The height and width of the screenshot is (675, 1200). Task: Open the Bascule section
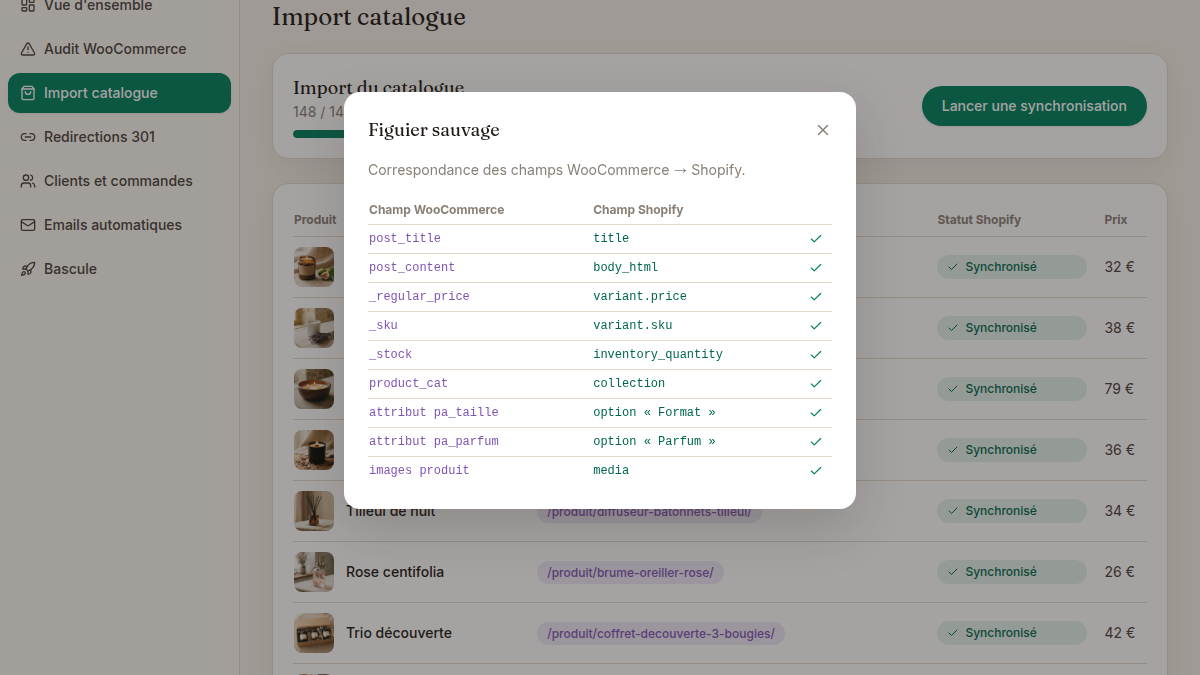119,269
